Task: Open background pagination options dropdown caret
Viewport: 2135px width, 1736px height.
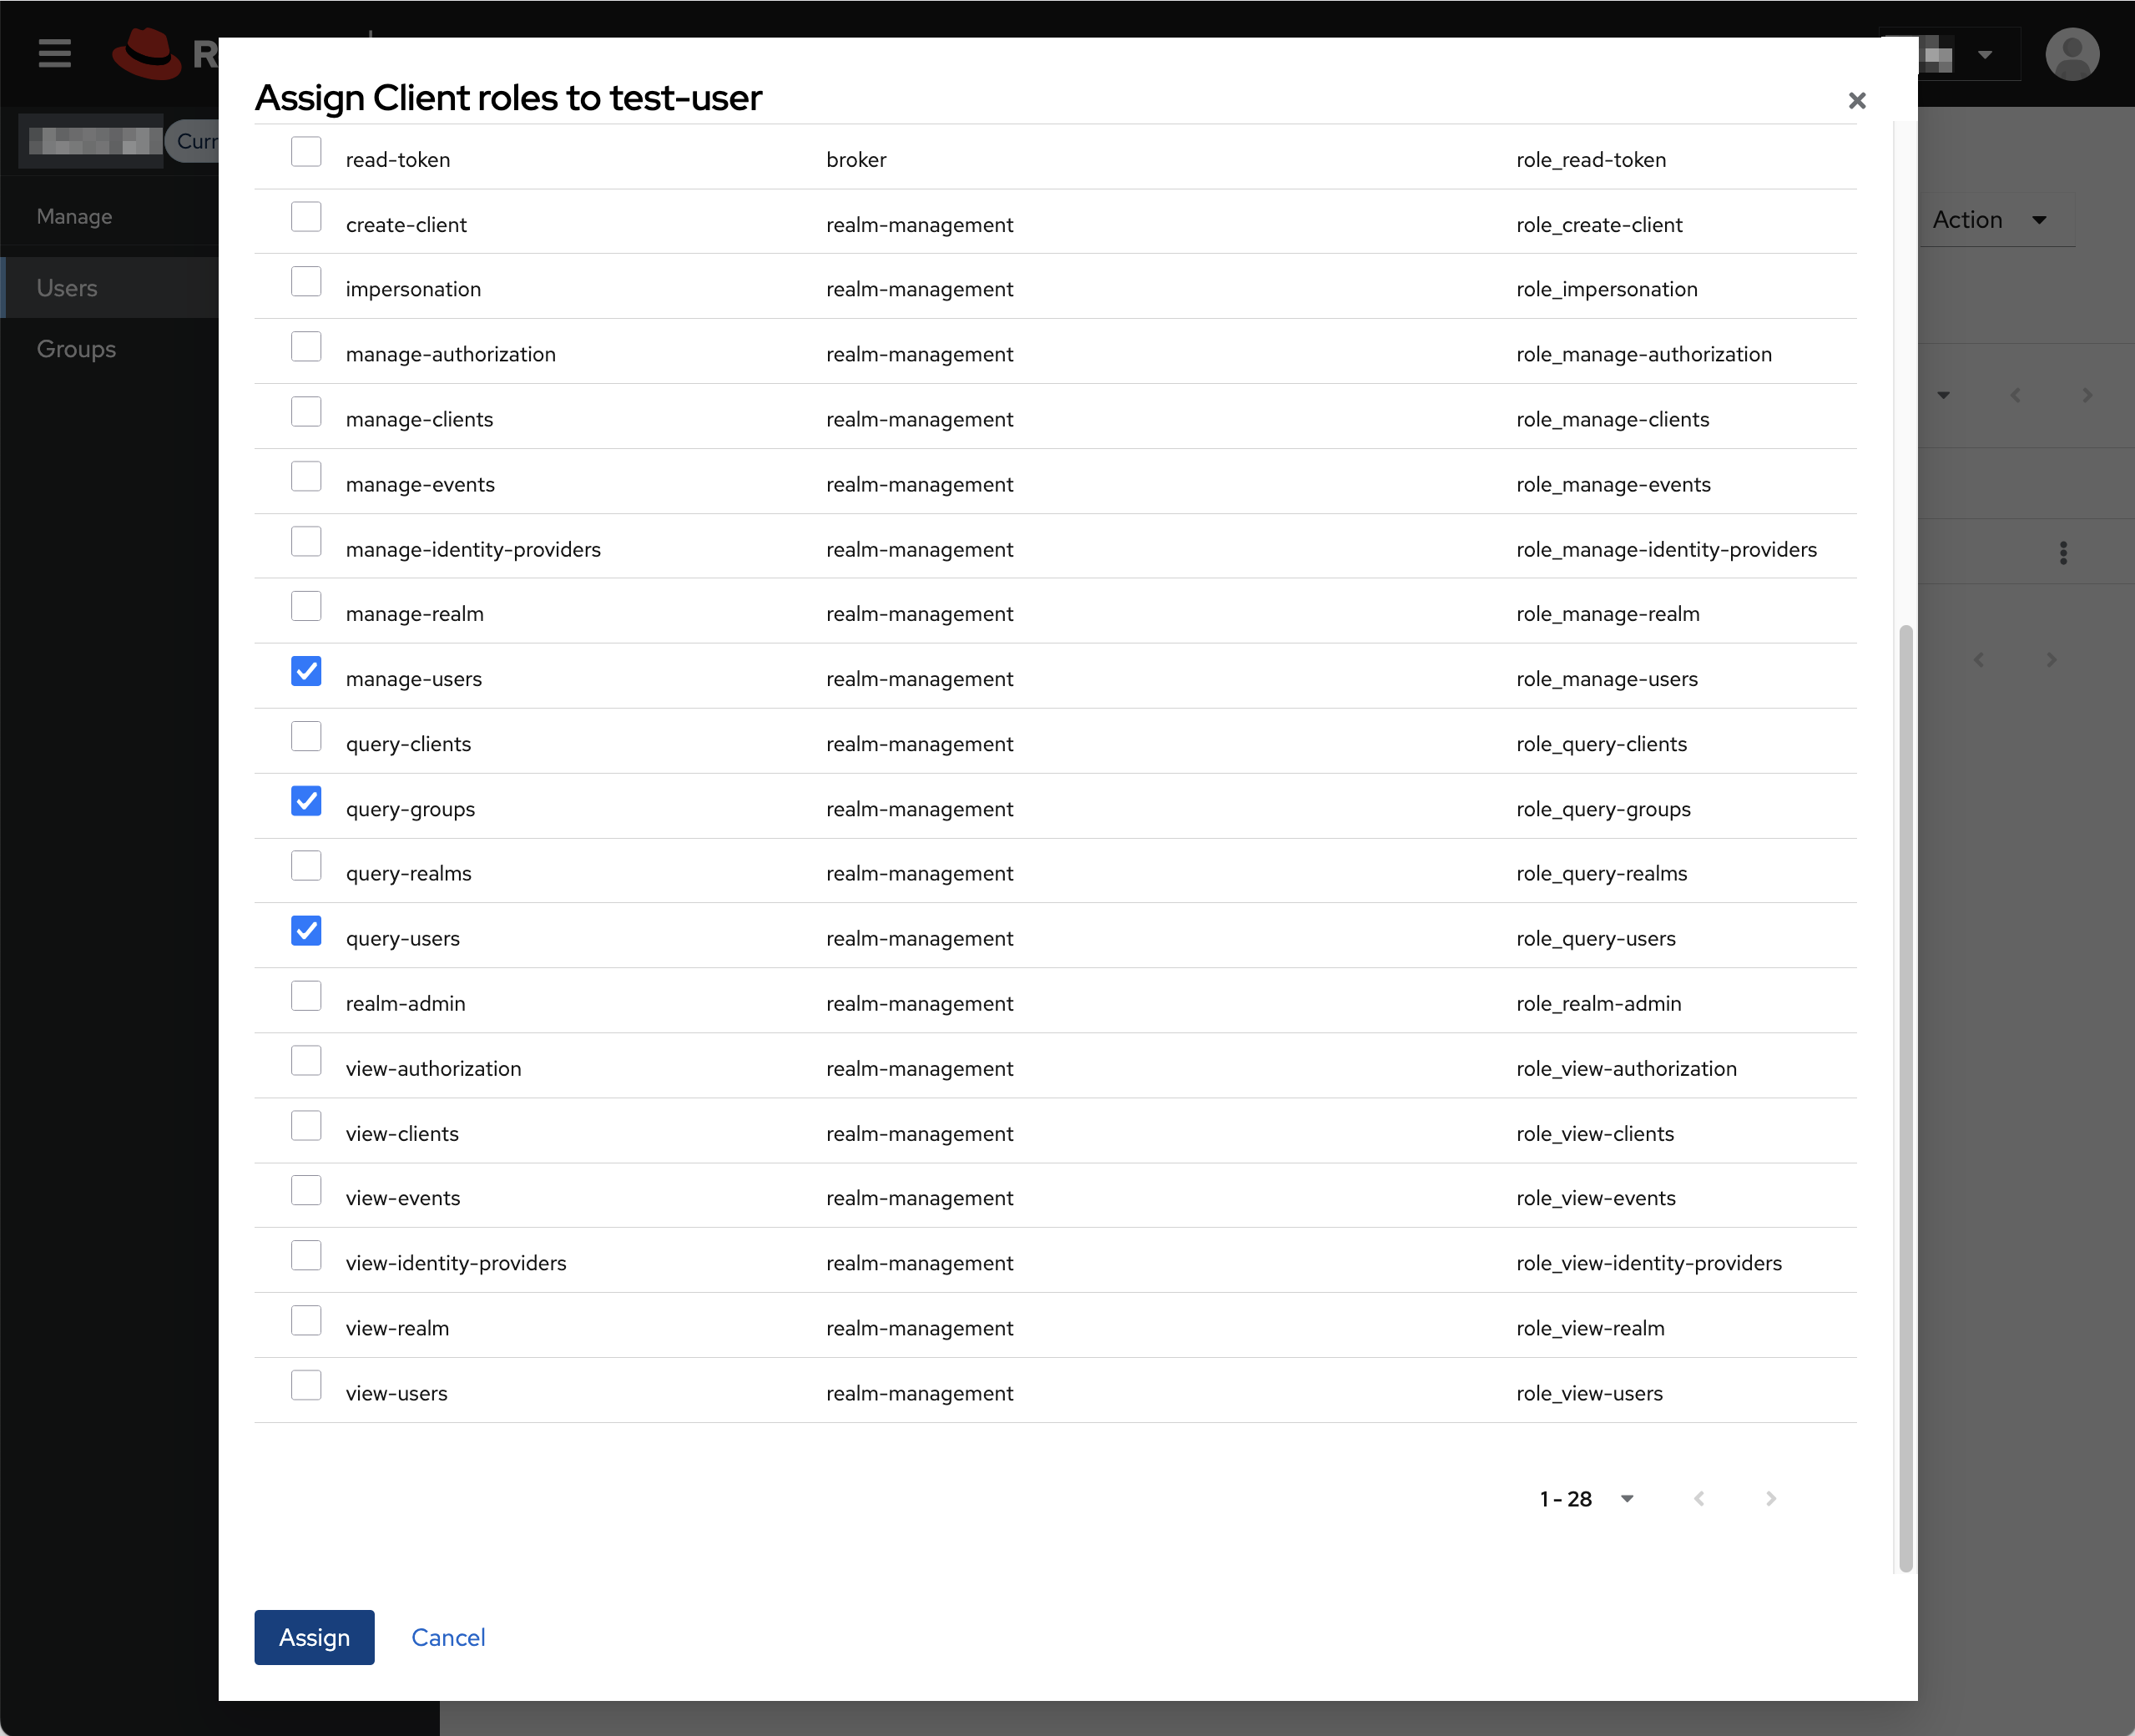Action: 1943,395
